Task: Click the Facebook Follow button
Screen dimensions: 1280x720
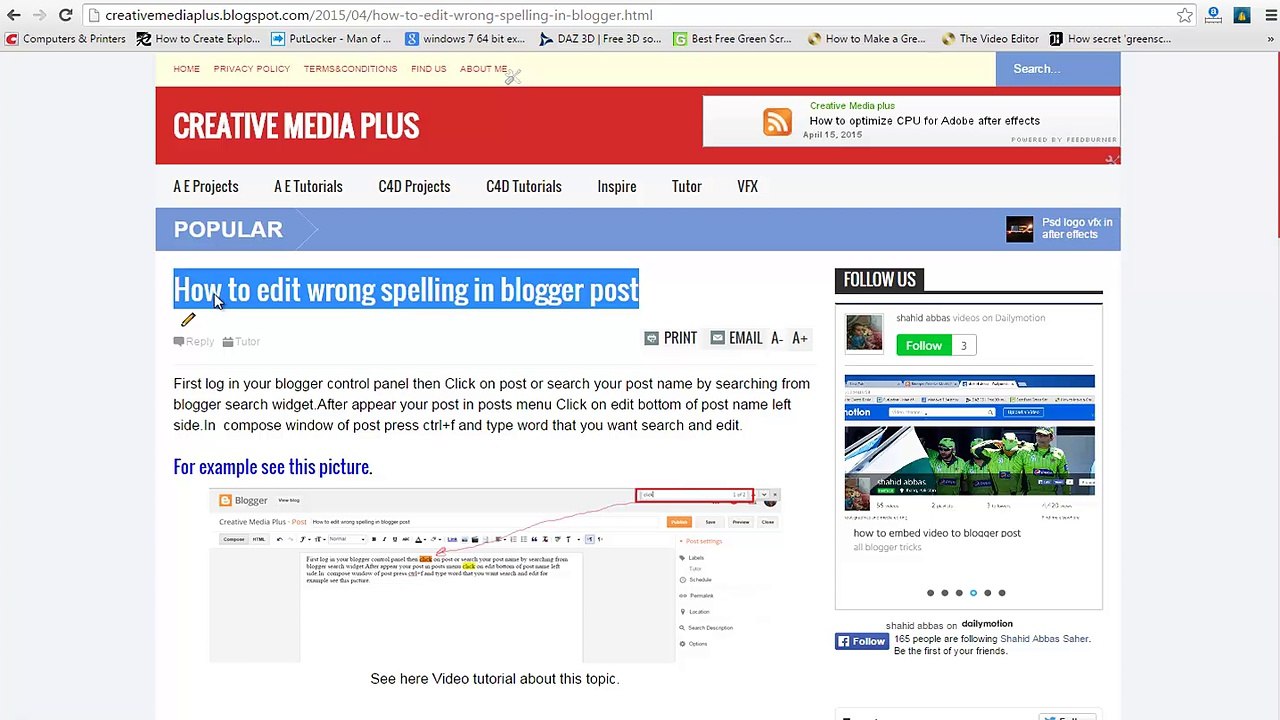Action: pyautogui.click(x=861, y=642)
